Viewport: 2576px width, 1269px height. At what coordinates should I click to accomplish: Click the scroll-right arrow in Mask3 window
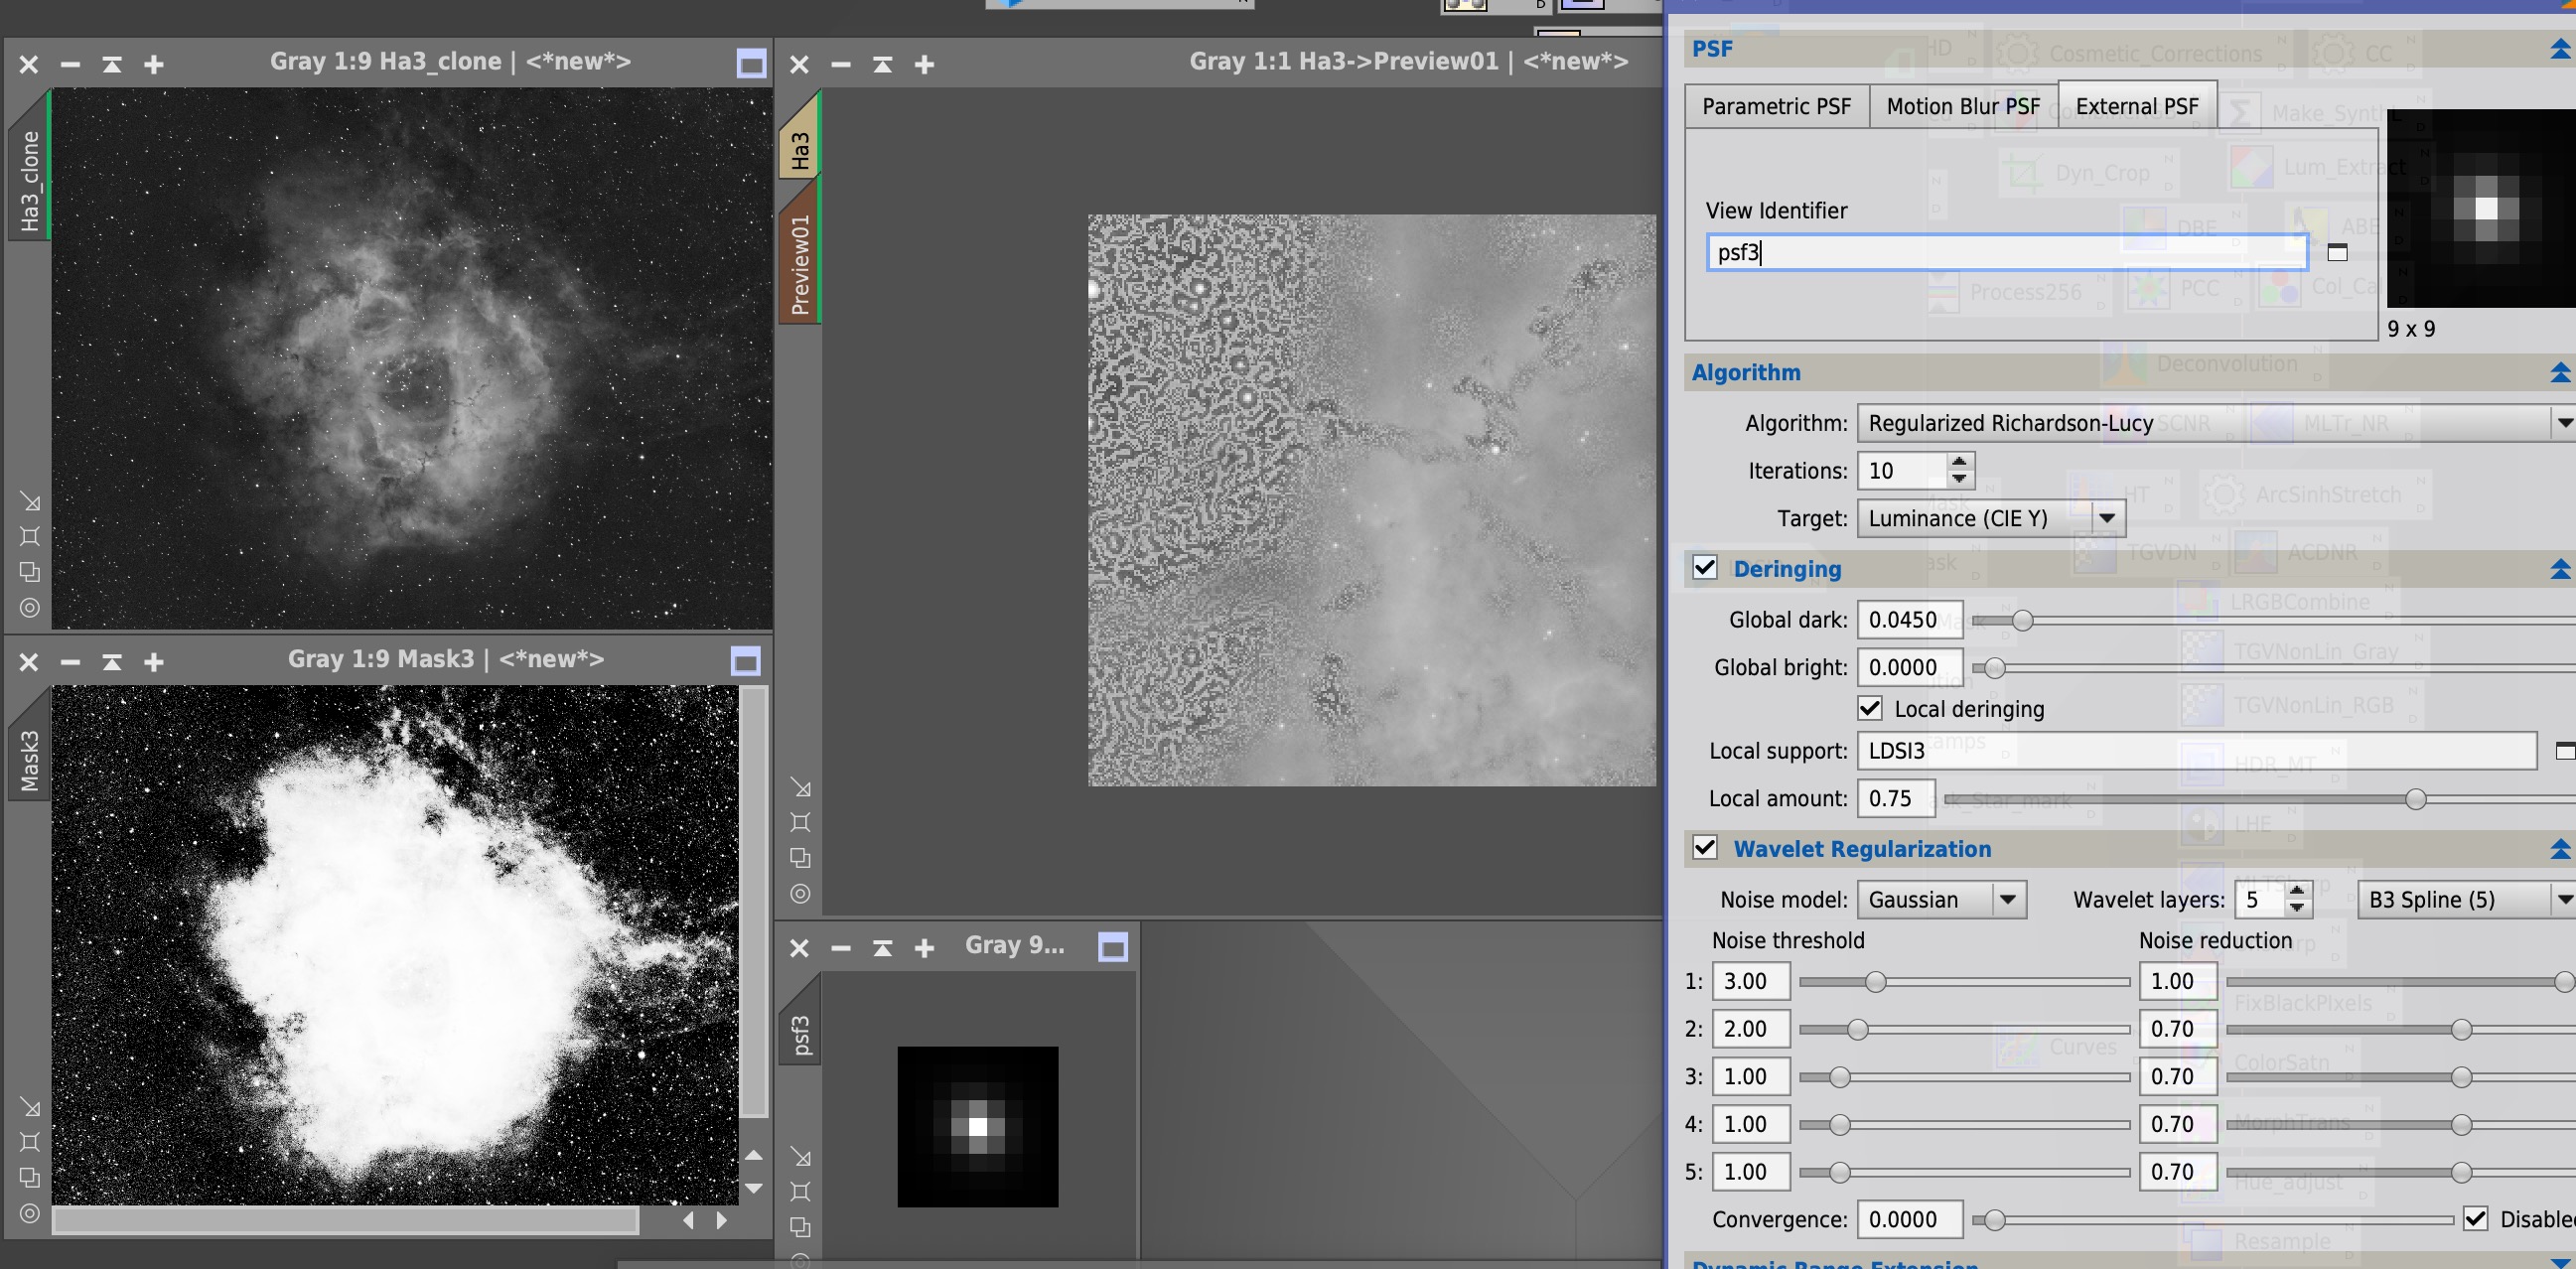[722, 1220]
